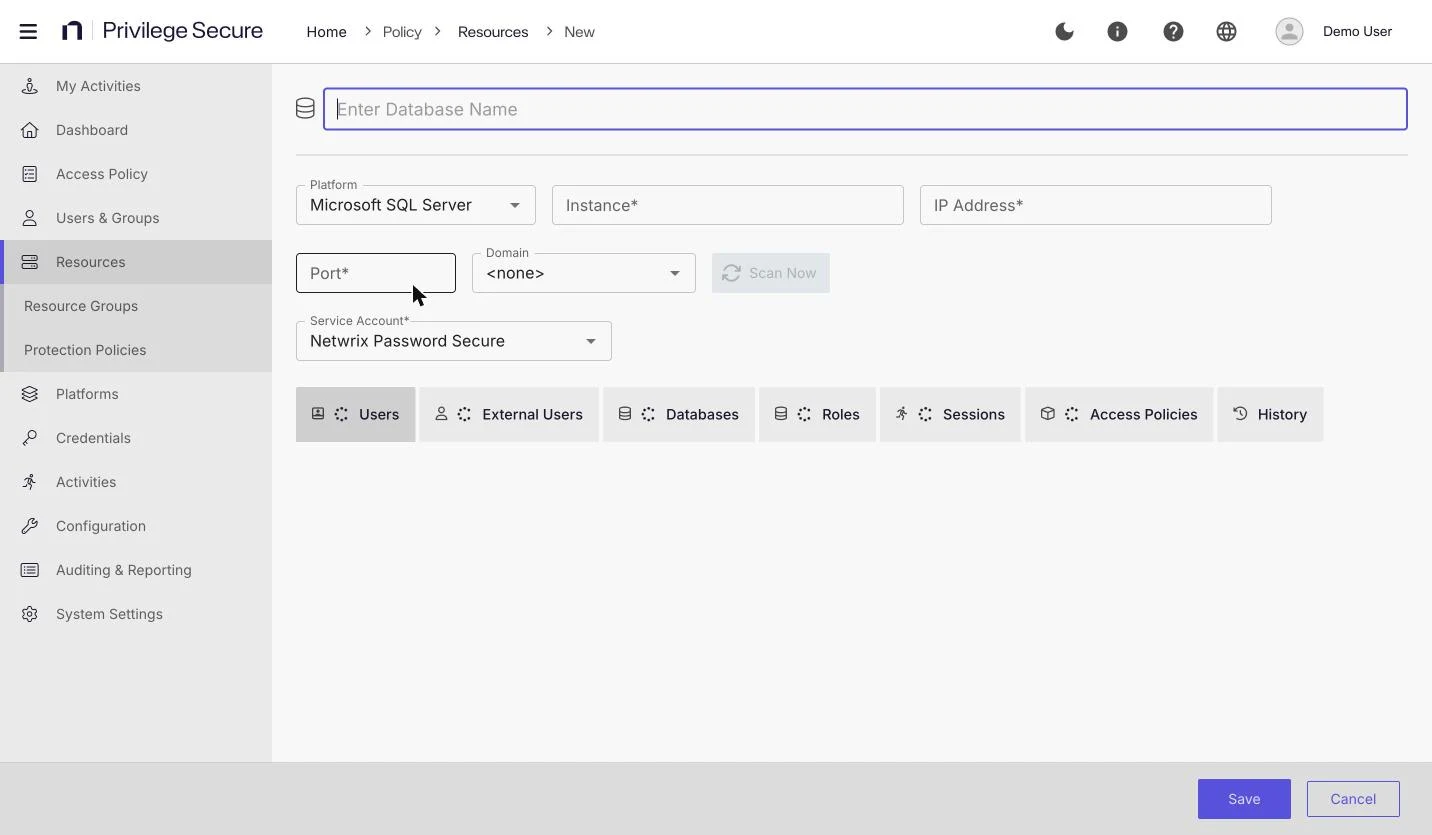Click the Activities running figure icon

click(x=30, y=482)
